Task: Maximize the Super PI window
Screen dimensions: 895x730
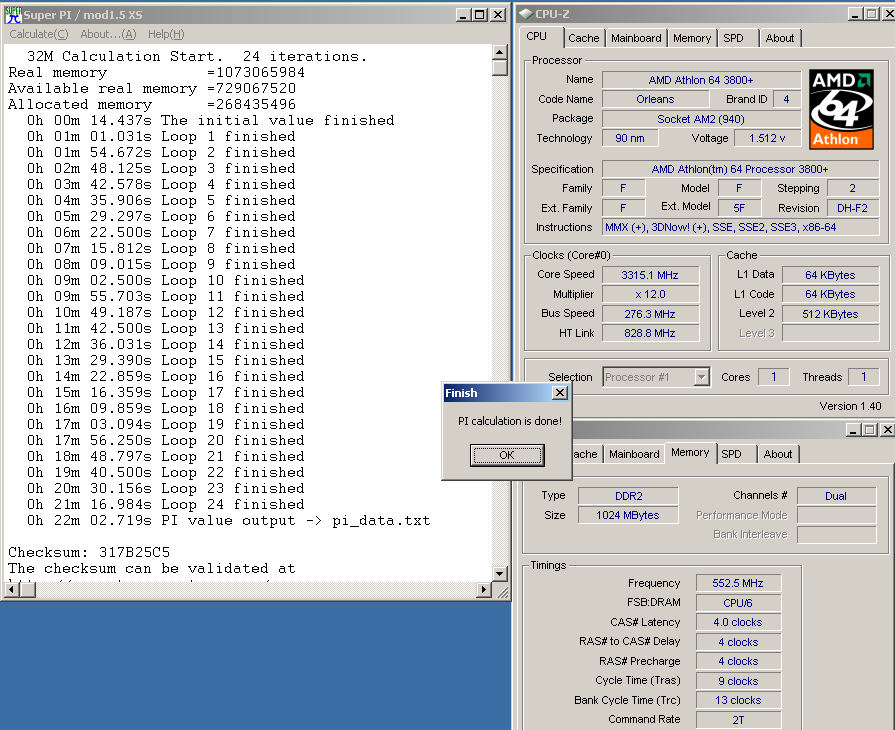Action: pyautogui.click(x=481, y=15)
